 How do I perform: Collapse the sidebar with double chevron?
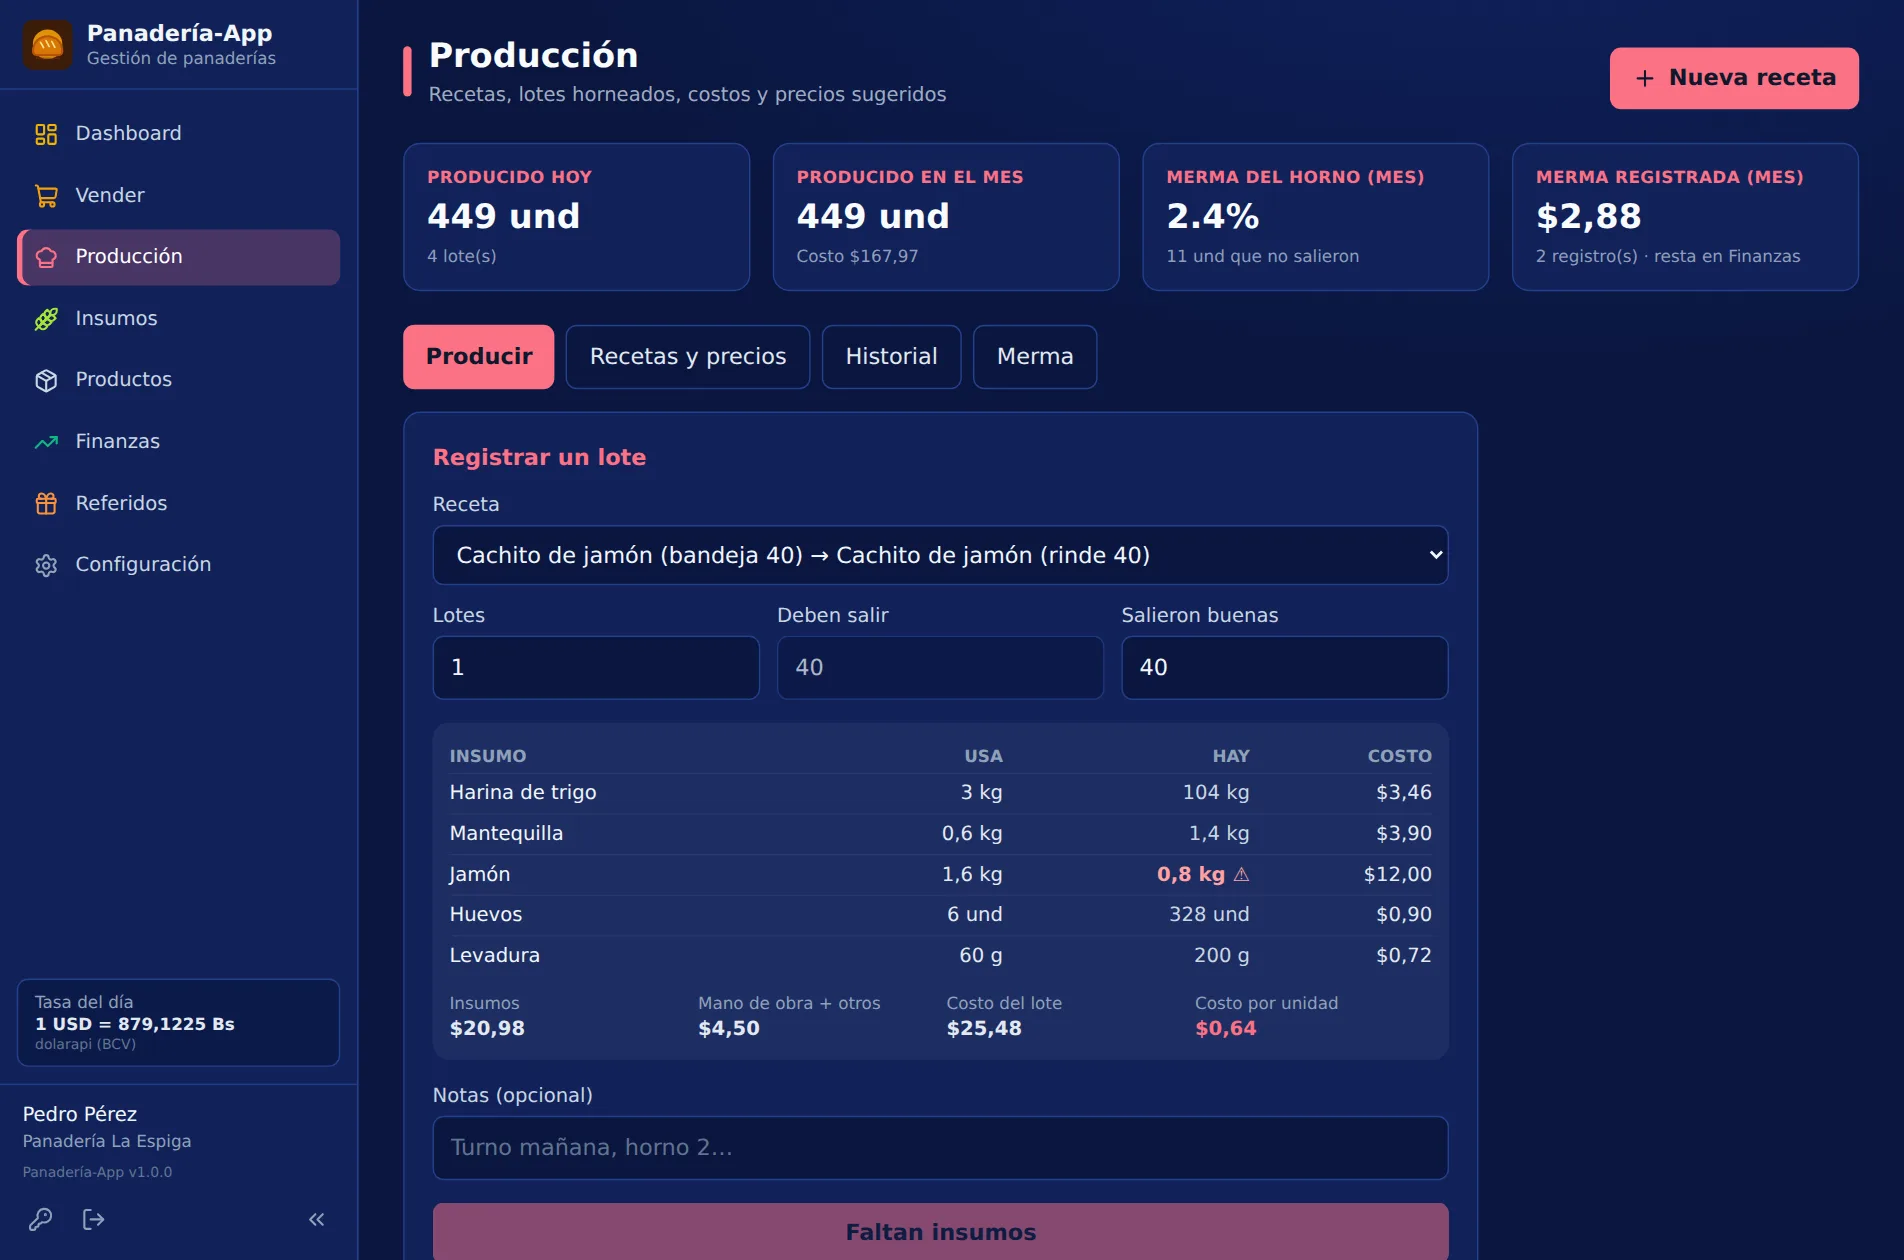pyautogui.click(x=317, y=1219)
